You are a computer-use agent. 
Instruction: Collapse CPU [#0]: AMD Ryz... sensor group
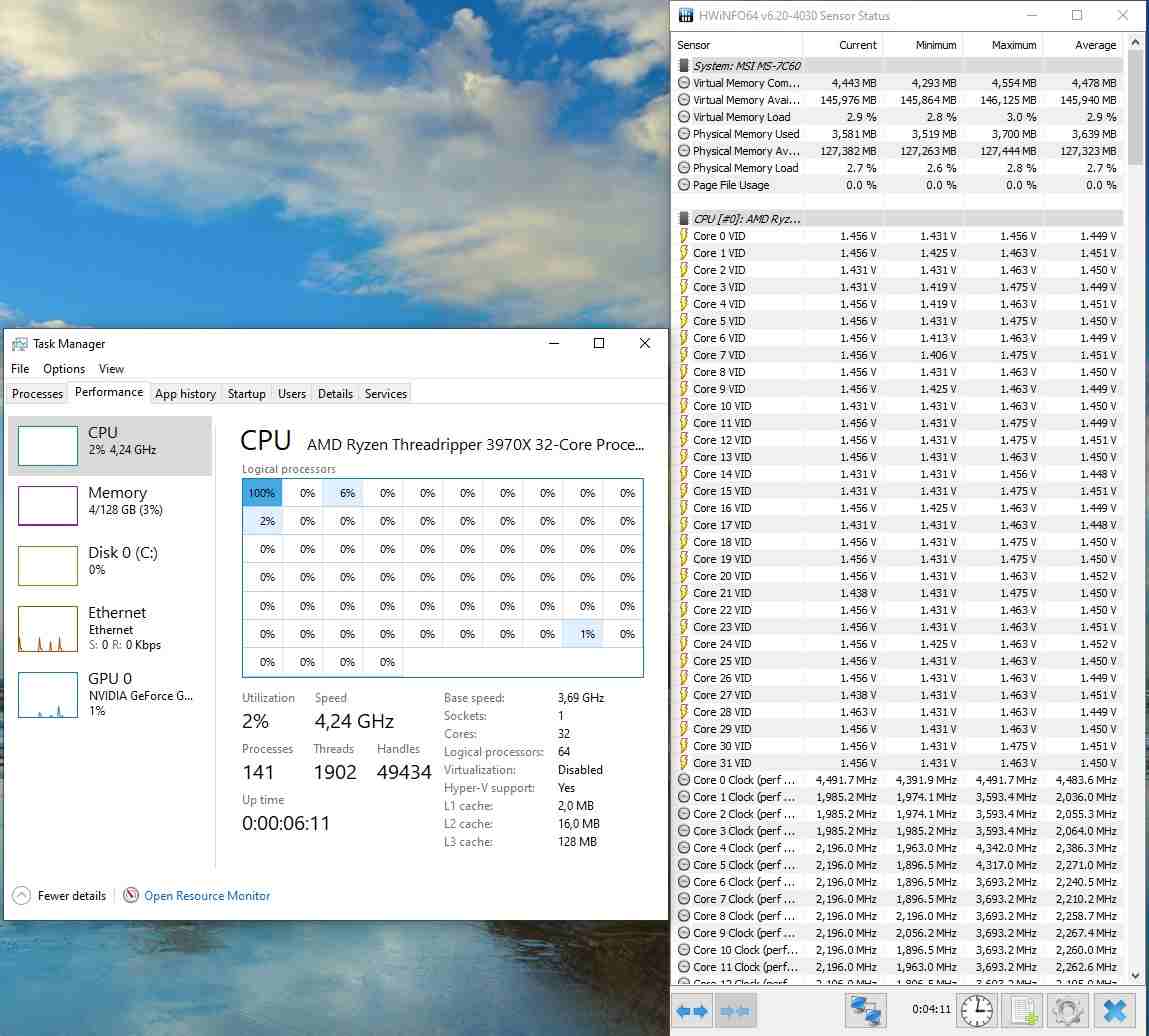tap(898, 218)
